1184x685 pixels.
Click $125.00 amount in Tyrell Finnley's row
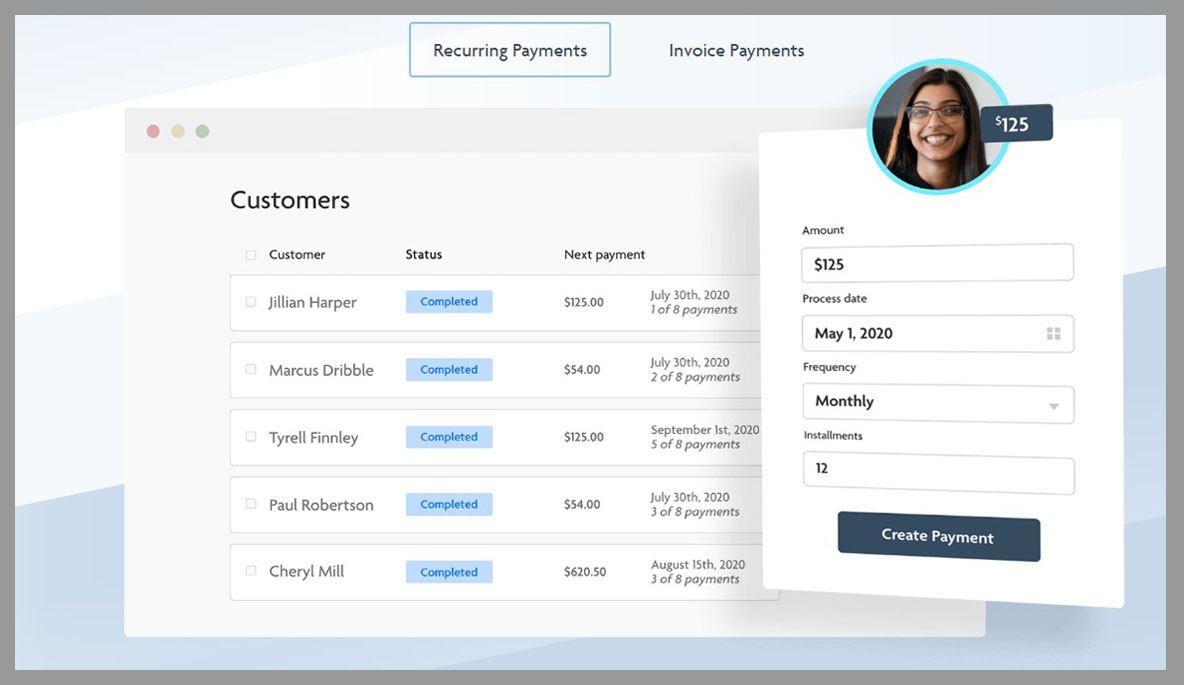584,437
